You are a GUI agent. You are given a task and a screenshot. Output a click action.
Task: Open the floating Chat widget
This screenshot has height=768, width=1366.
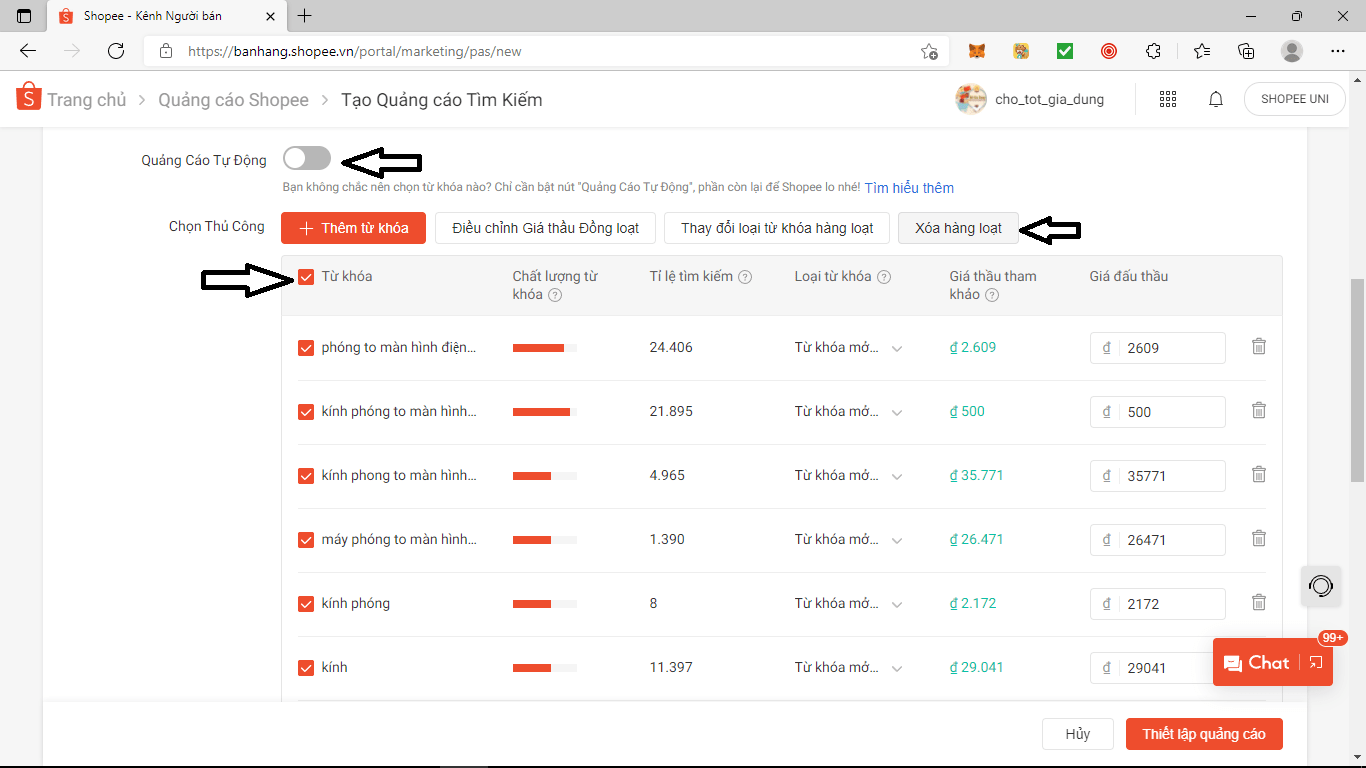pos(1266,662)
